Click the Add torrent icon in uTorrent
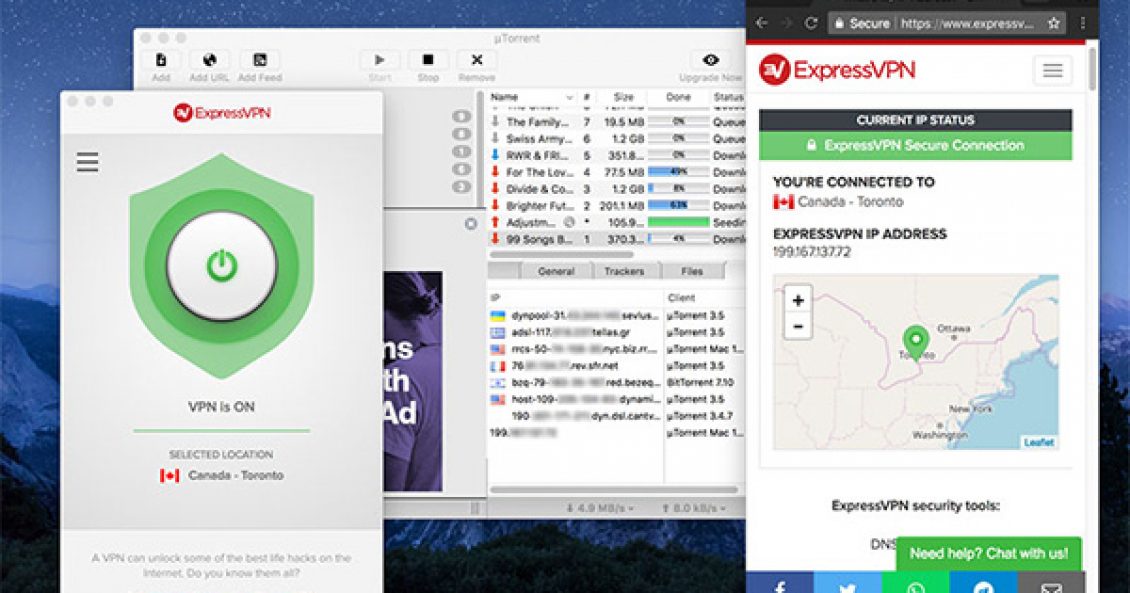 click(x=161, y=60)
